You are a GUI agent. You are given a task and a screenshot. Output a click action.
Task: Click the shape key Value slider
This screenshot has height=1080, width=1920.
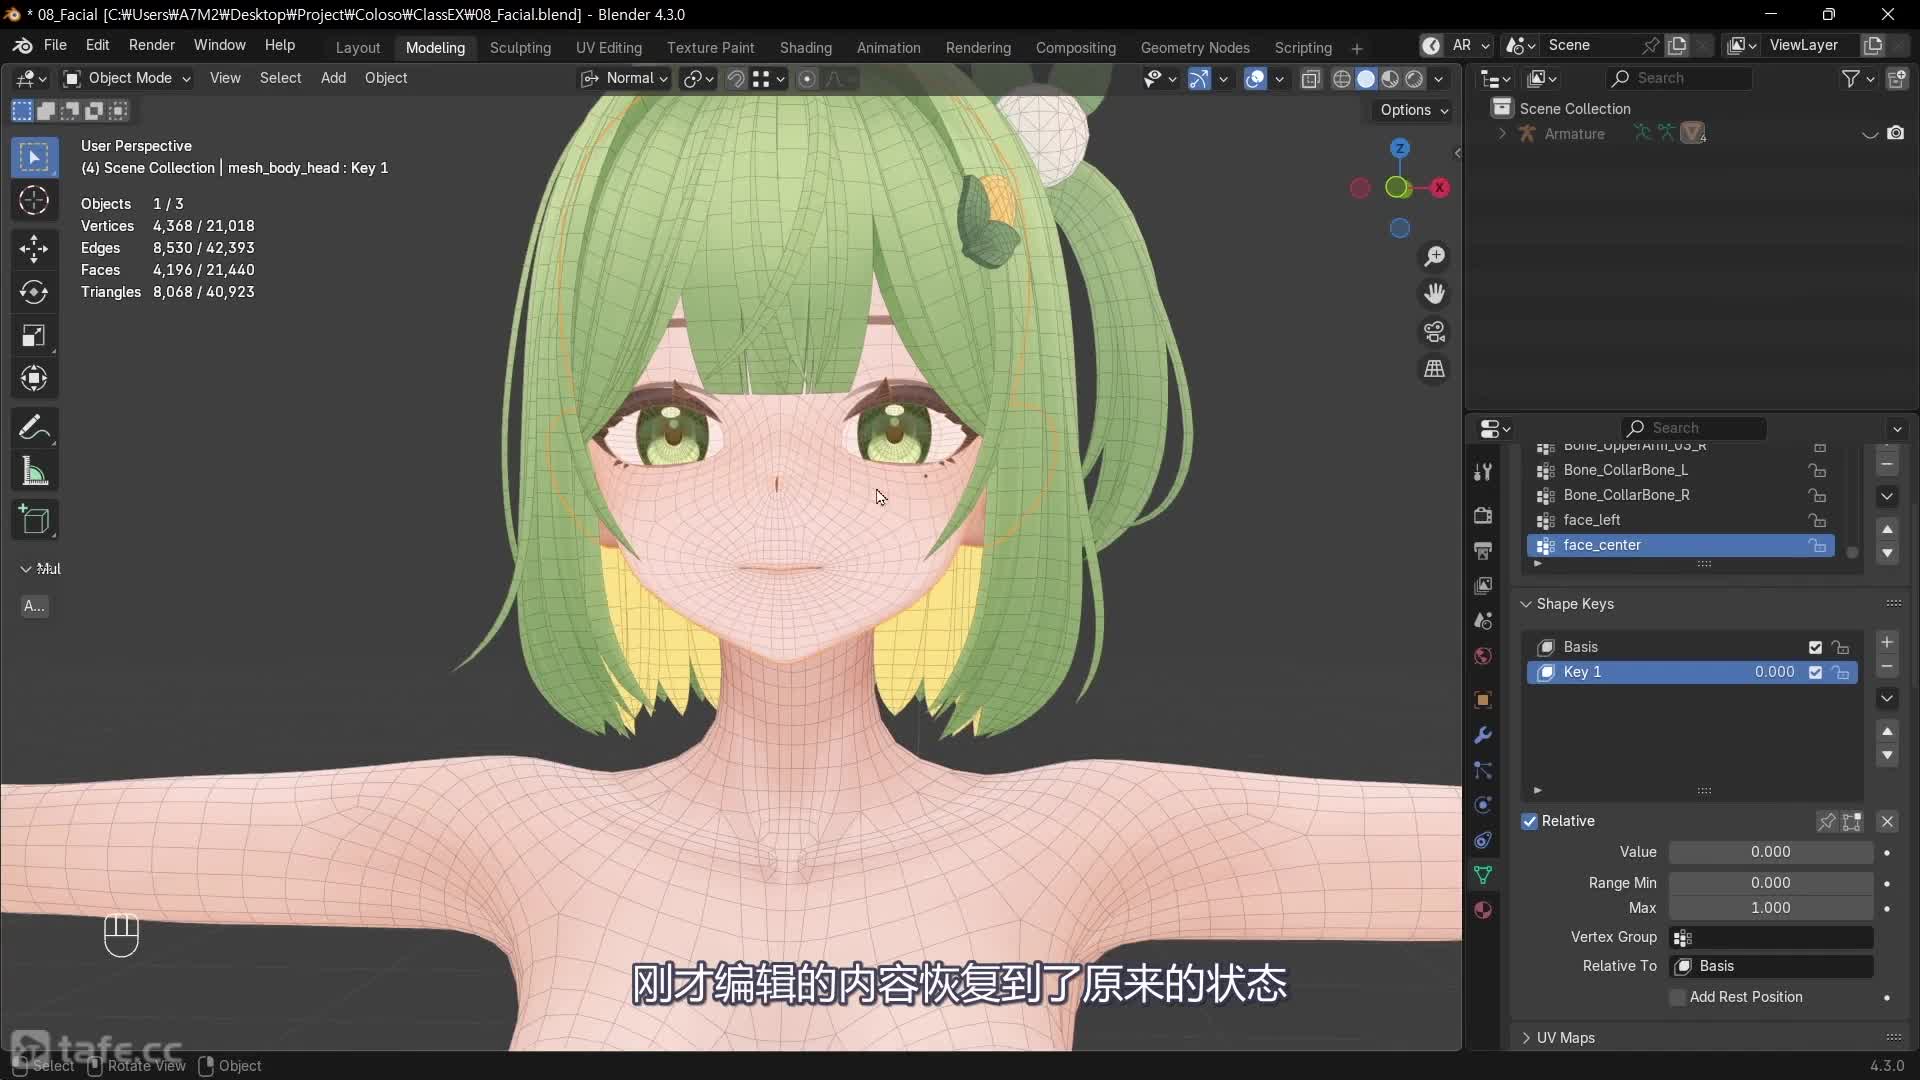click(1770, 852)
